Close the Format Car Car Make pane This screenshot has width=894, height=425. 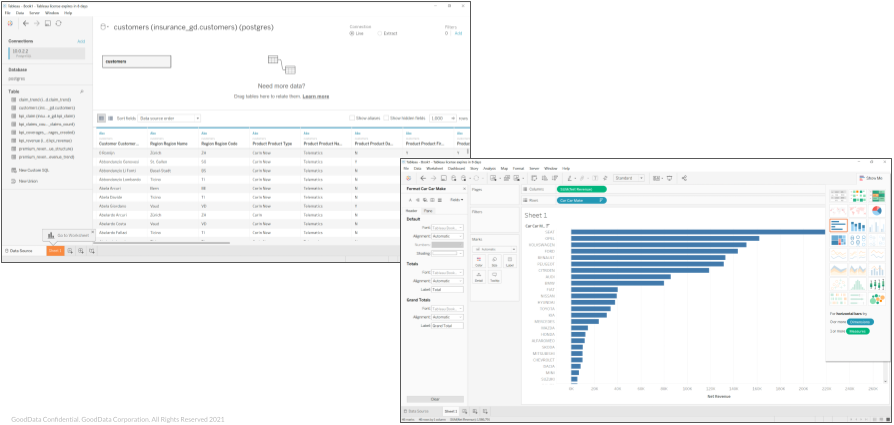click(464, 188)
